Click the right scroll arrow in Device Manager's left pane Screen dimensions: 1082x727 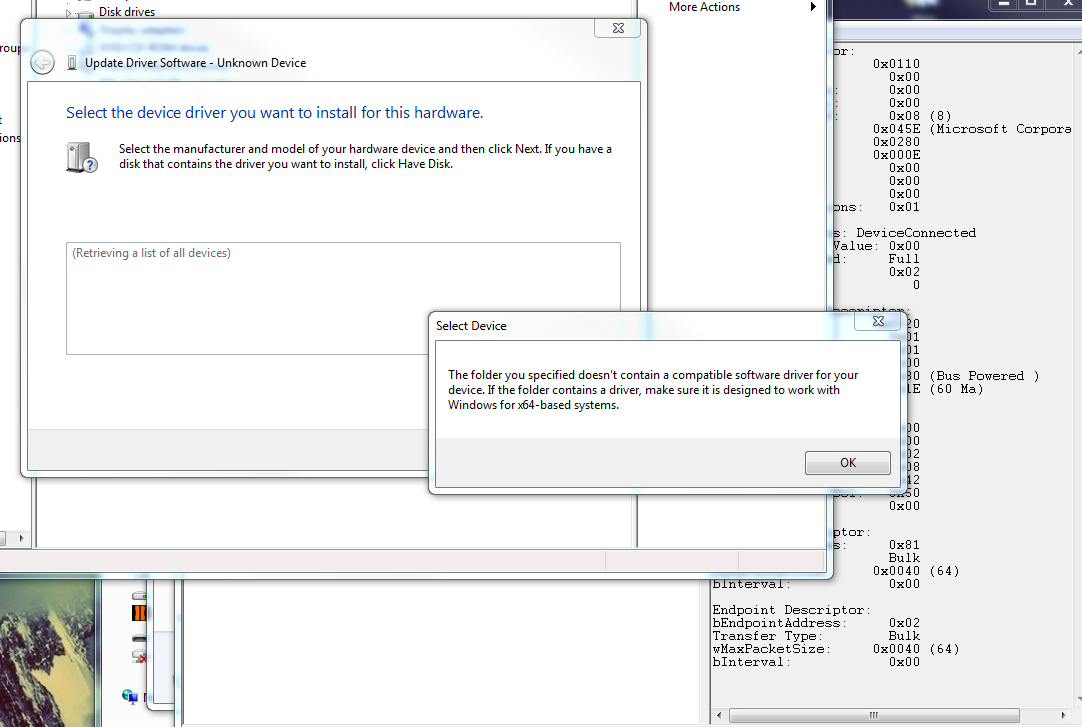[21, 538]
